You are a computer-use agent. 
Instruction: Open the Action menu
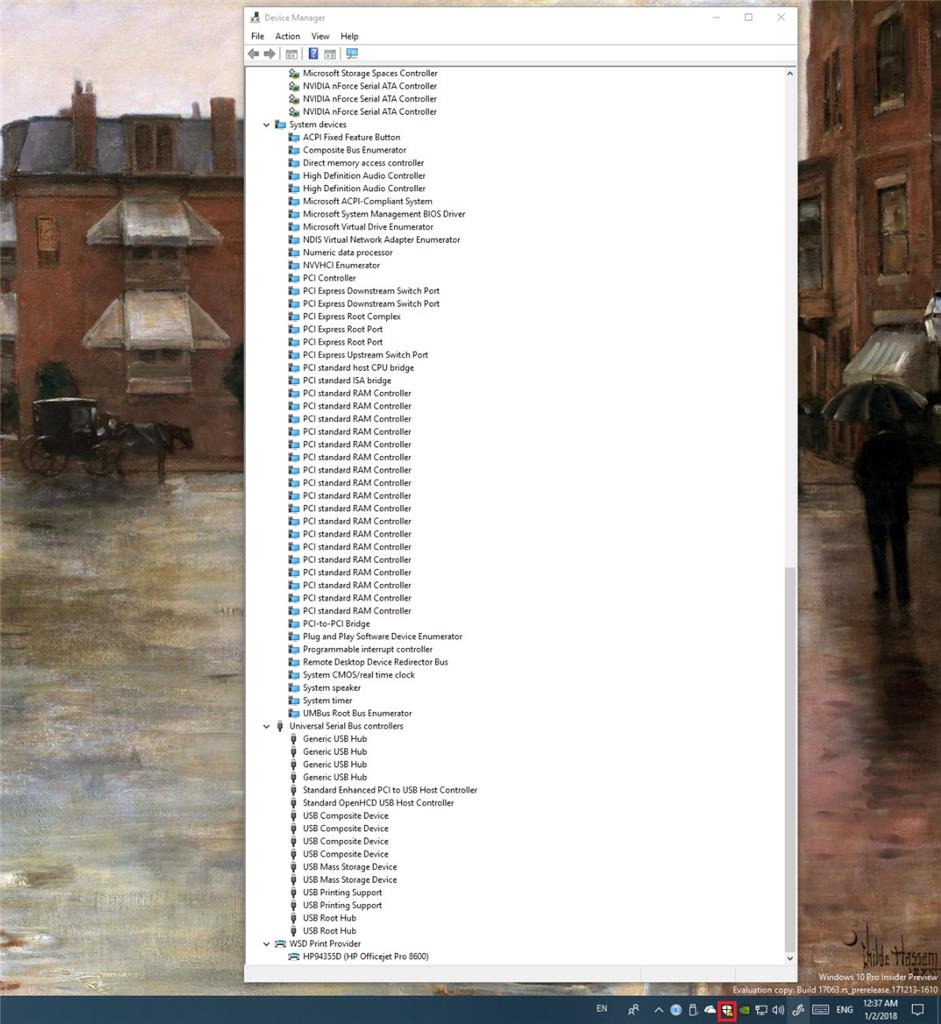287,36
